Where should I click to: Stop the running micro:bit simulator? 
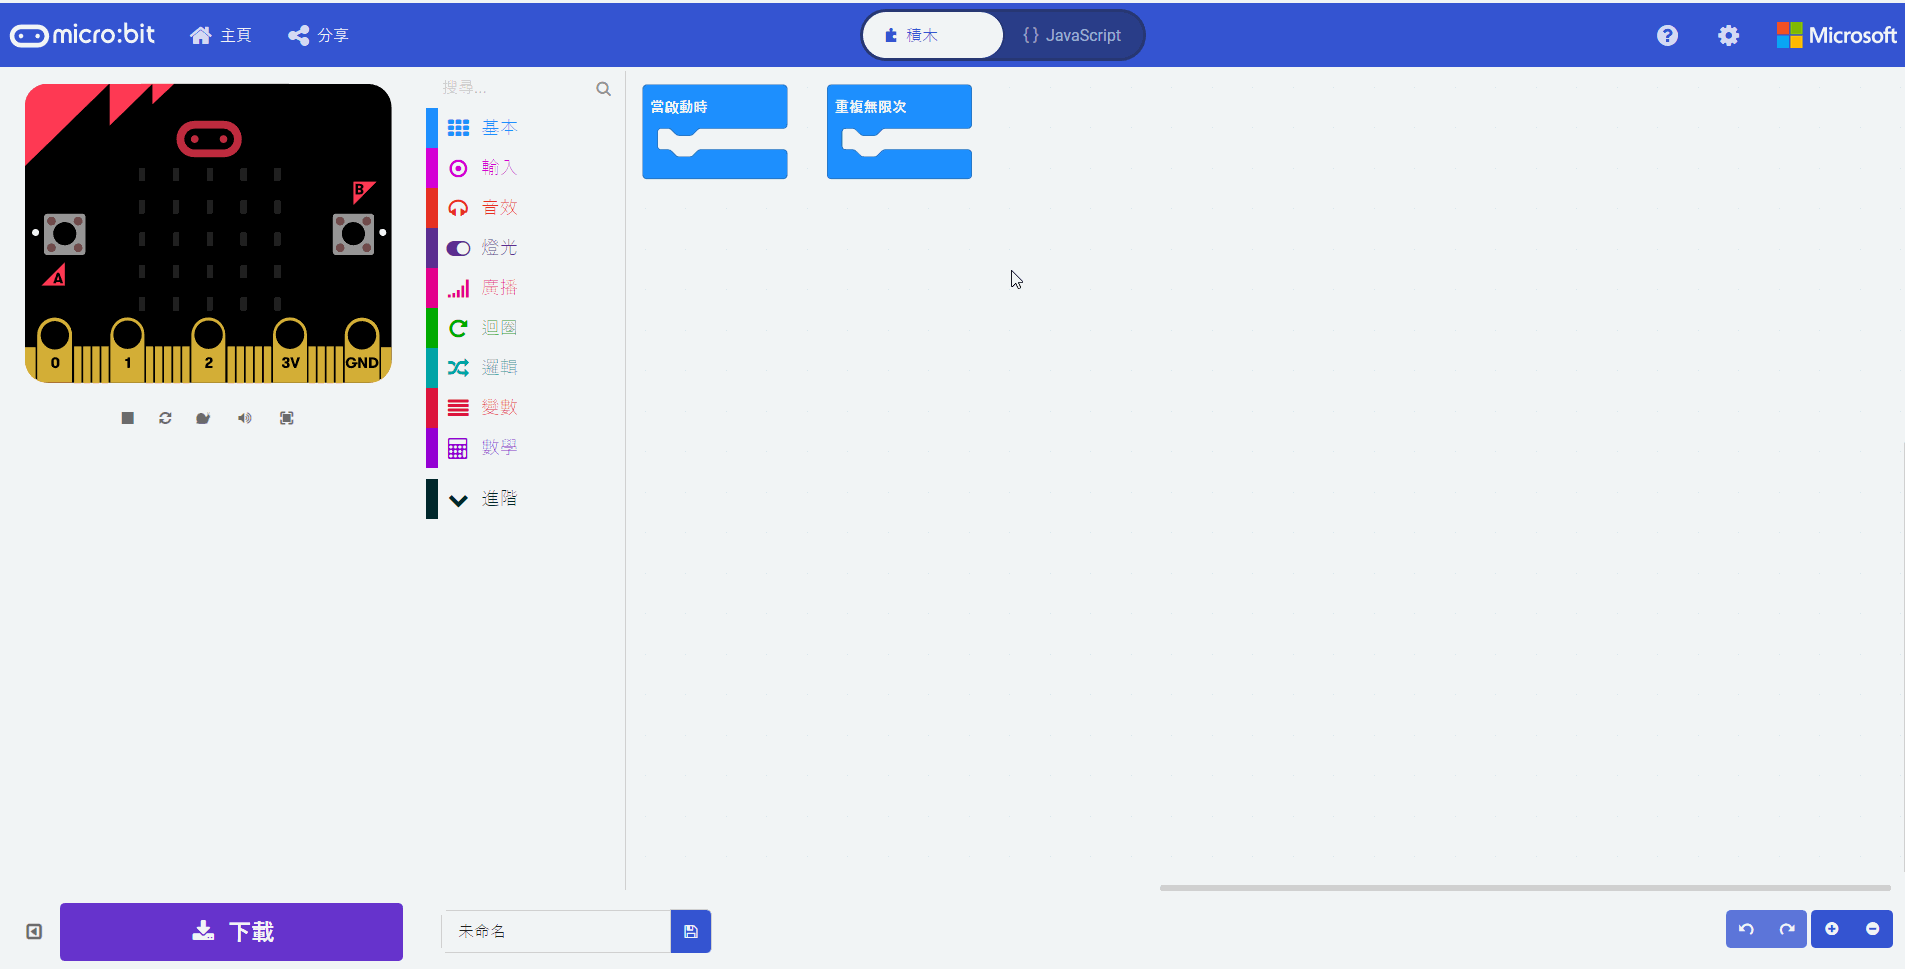(x=127, y=418)
